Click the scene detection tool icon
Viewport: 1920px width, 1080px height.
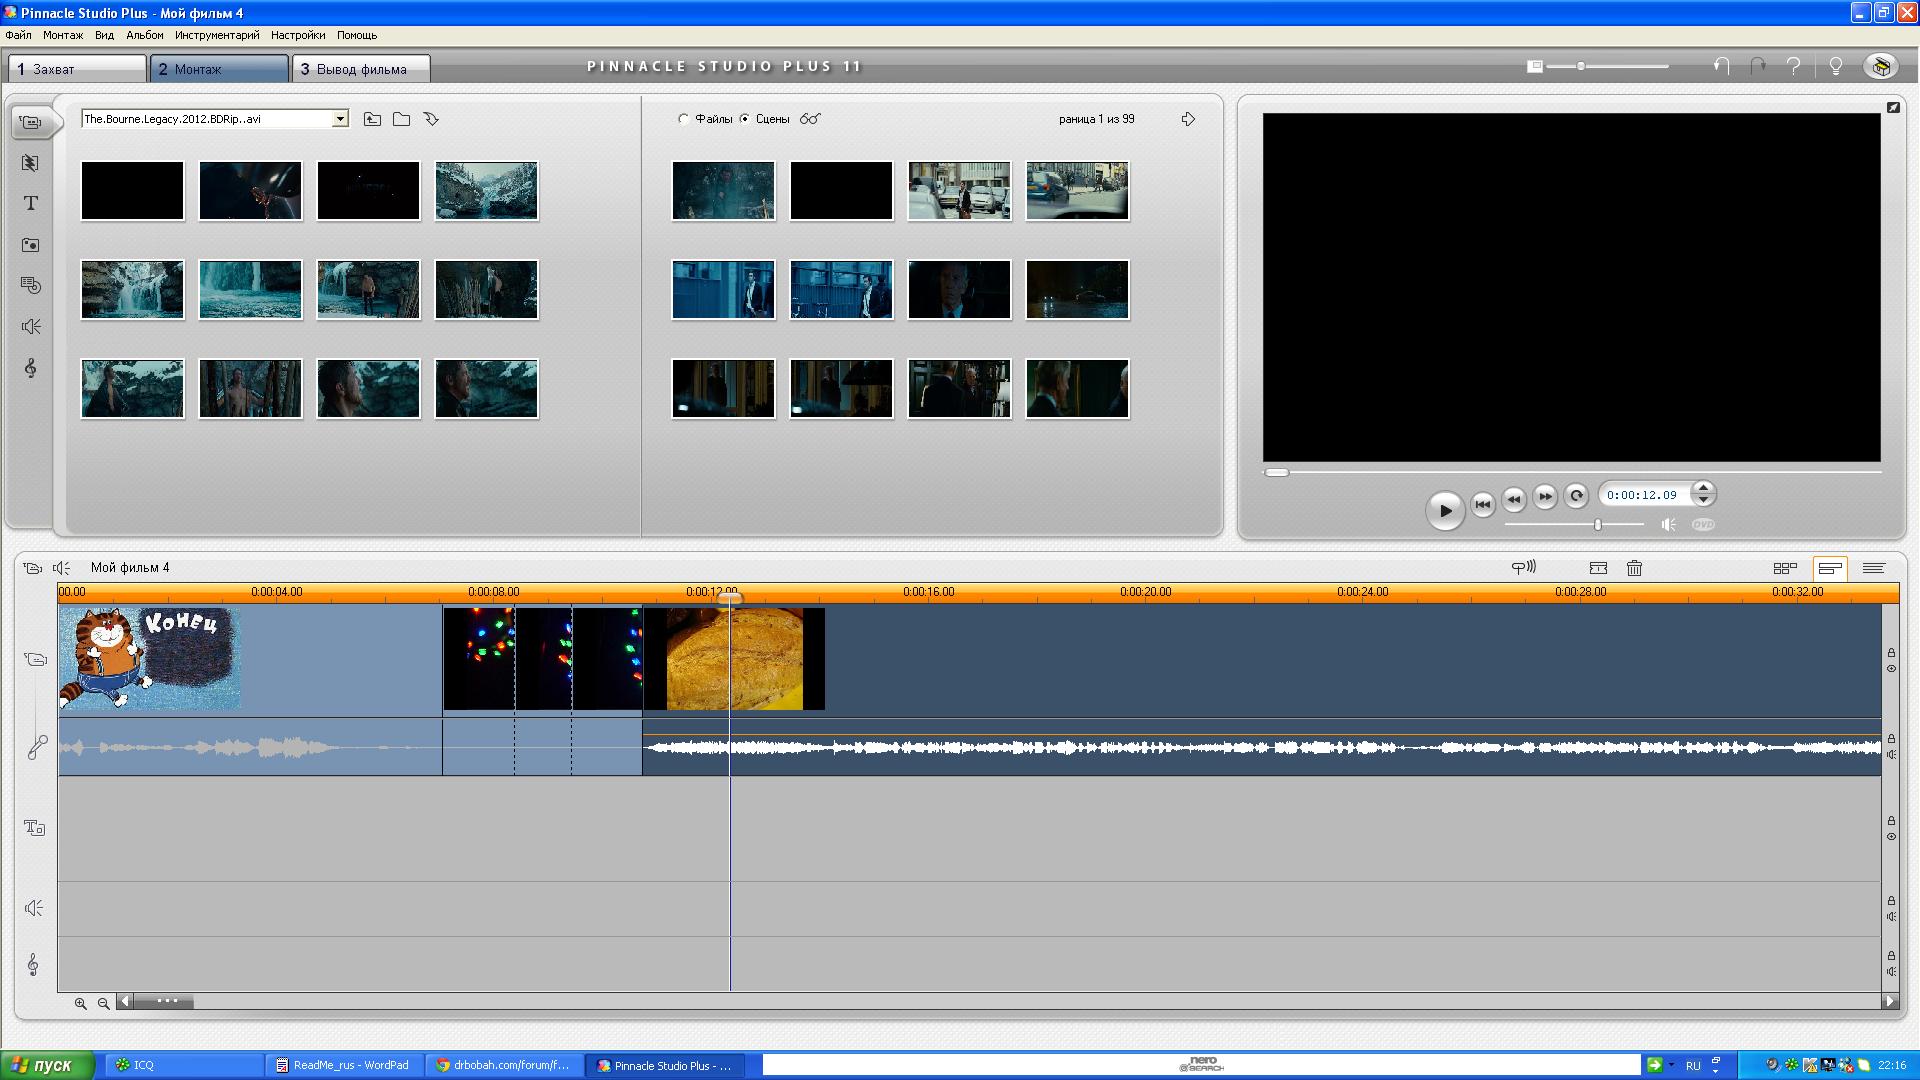coord(431,119)
